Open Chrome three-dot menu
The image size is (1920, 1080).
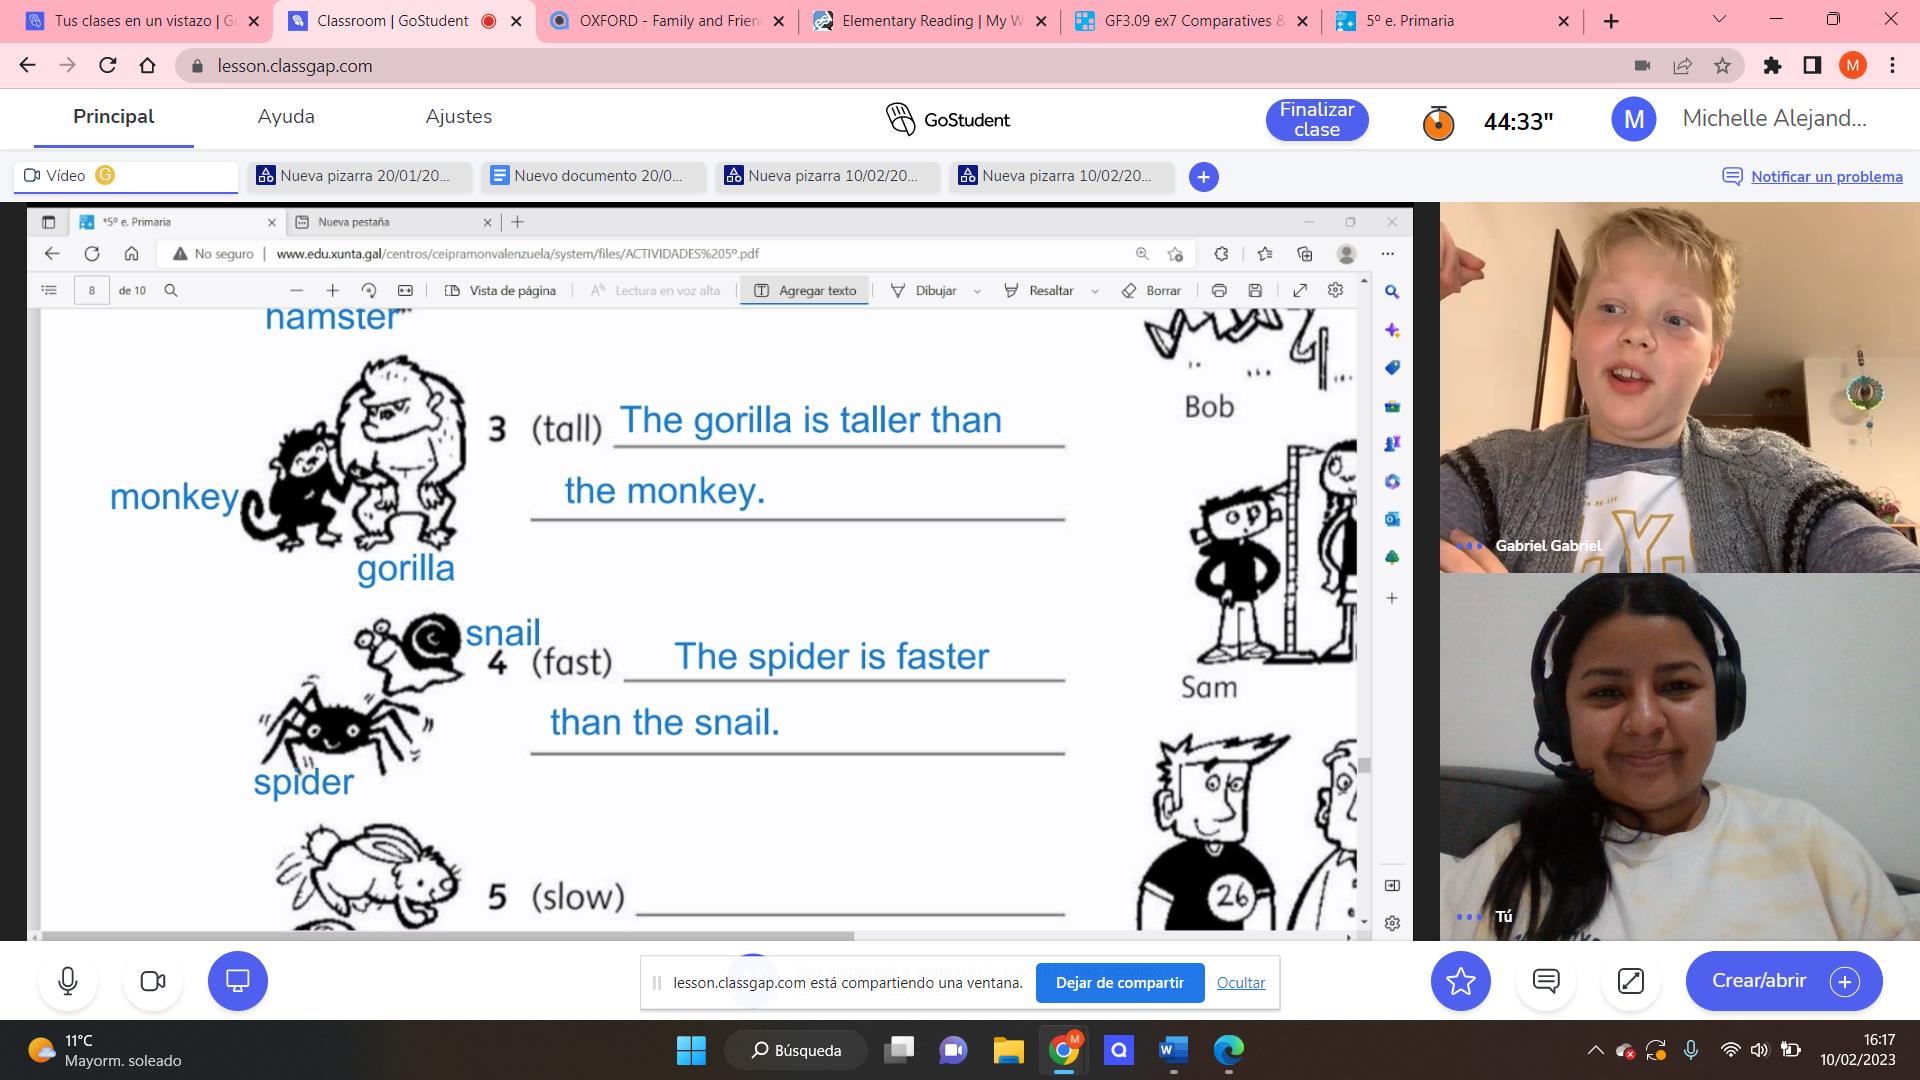click(1892, 66)
